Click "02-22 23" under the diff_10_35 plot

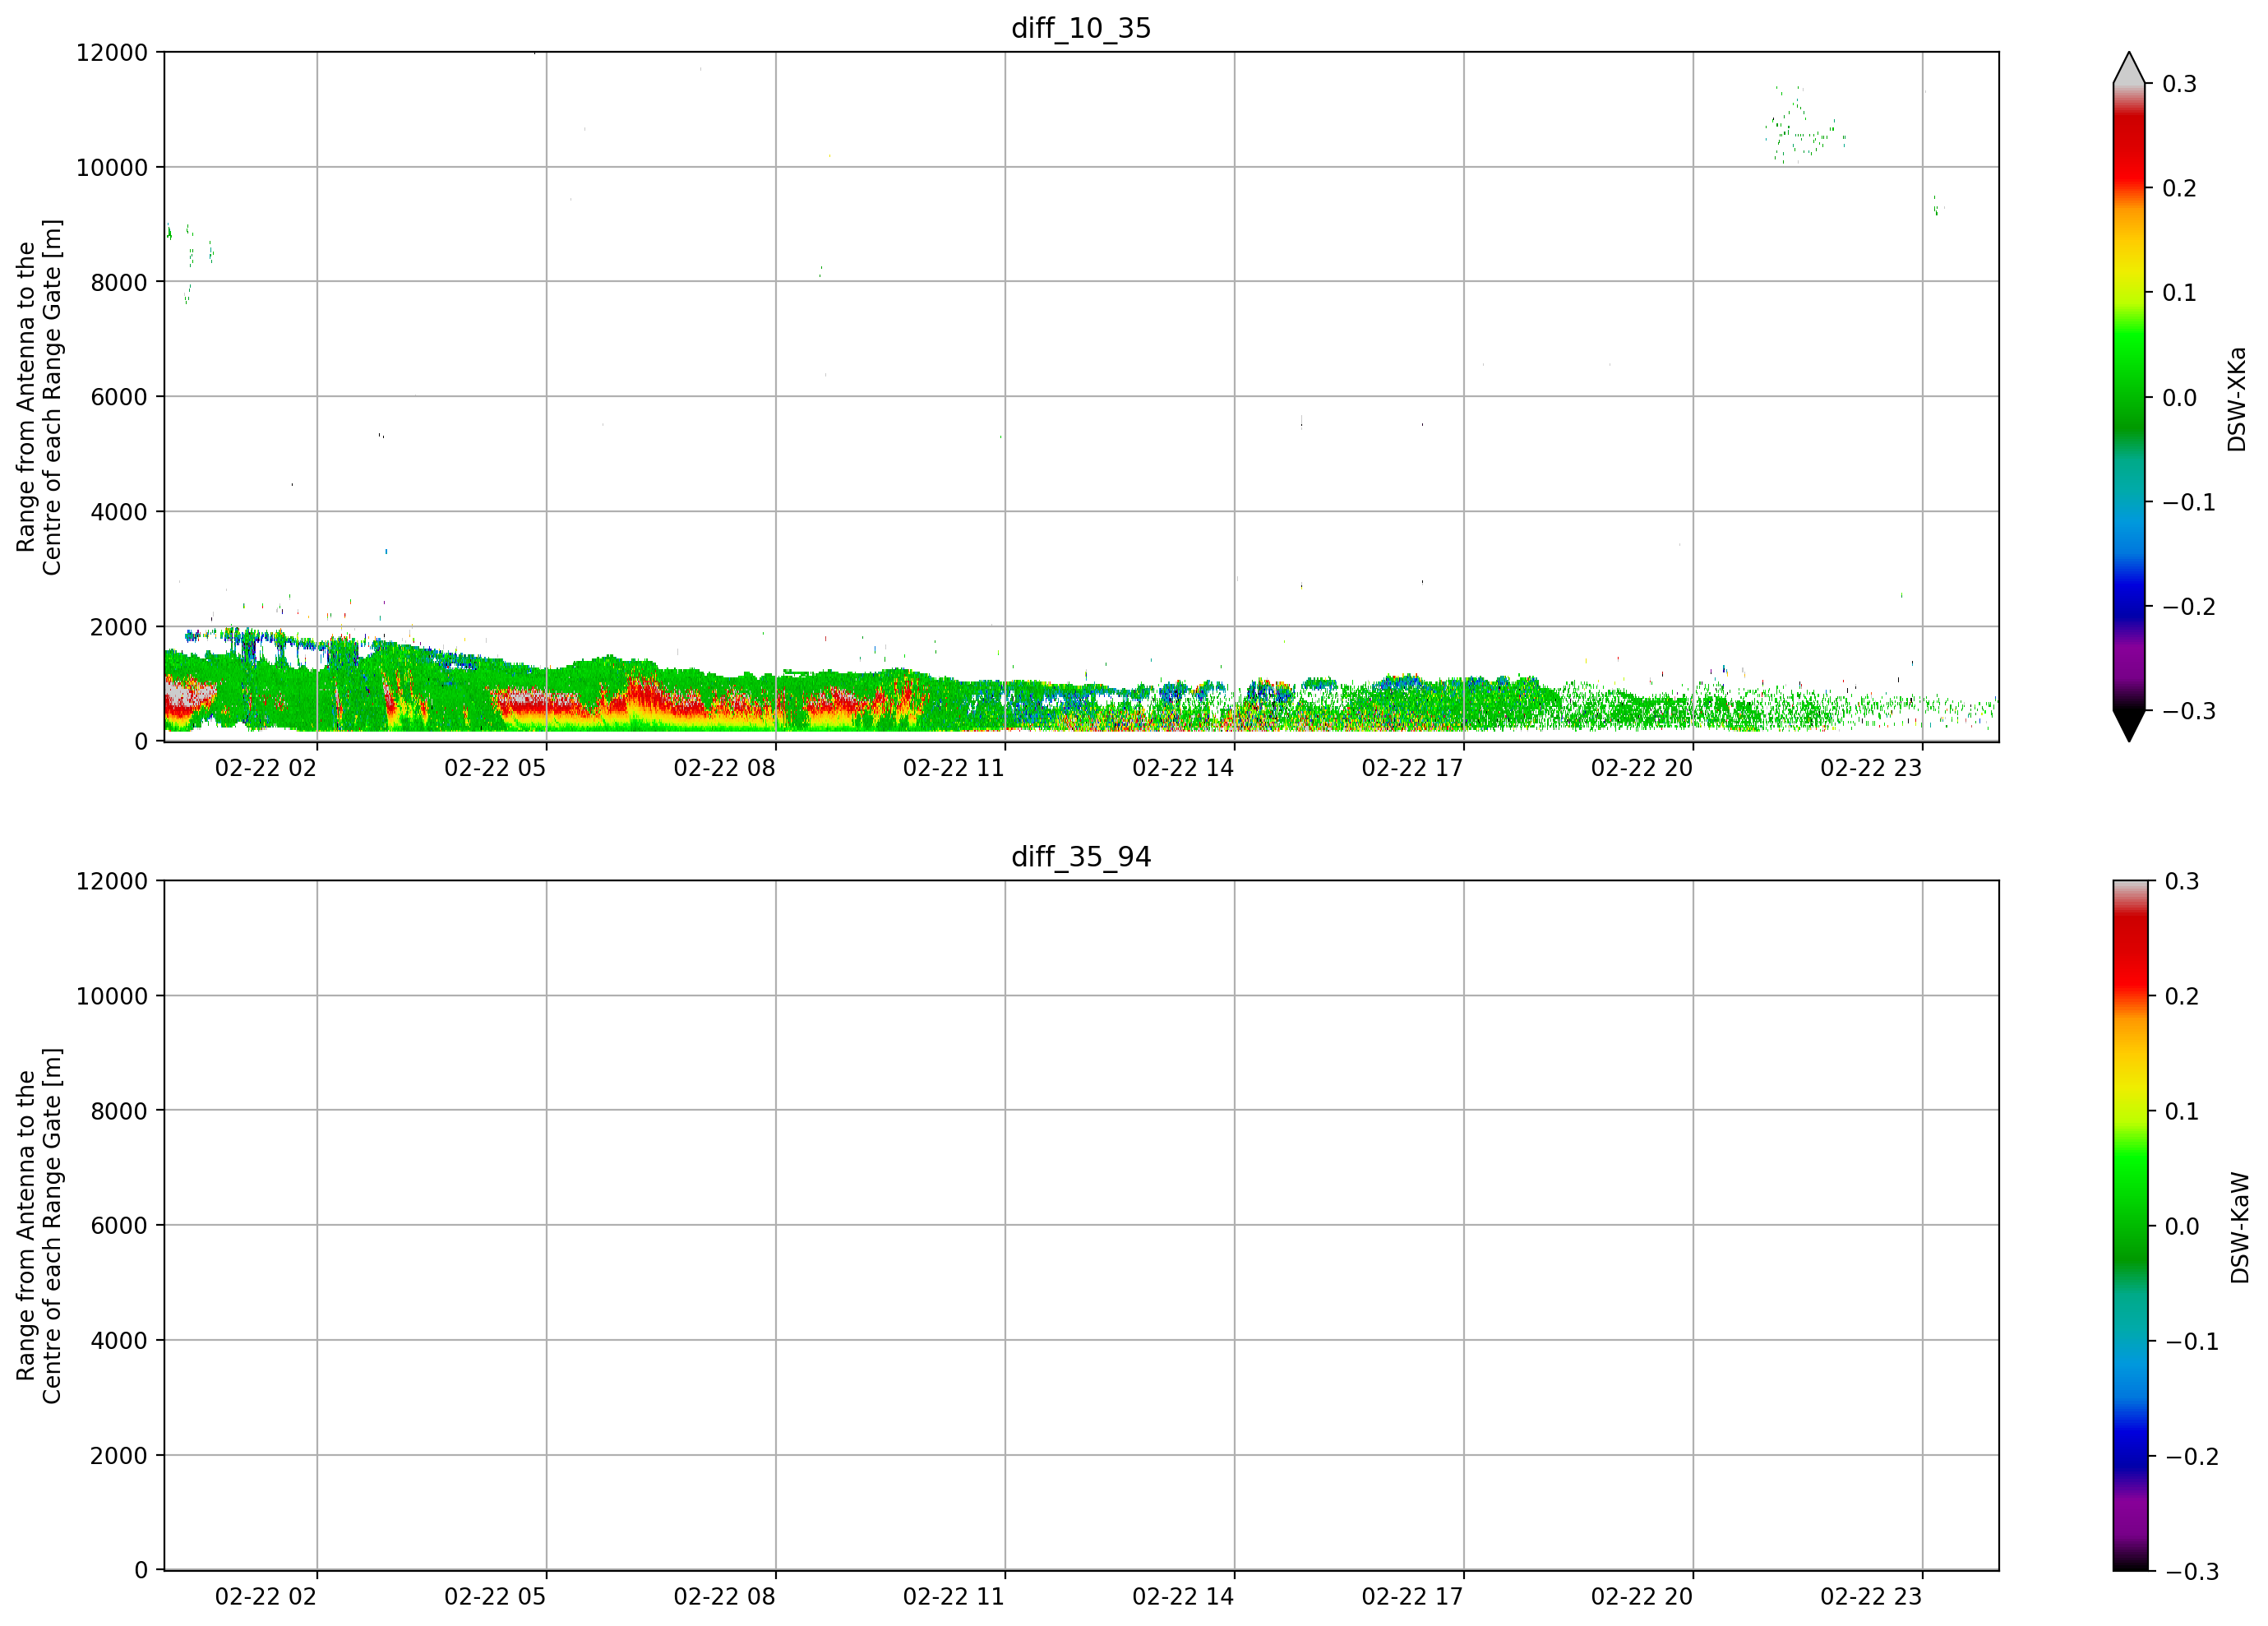1871,768
